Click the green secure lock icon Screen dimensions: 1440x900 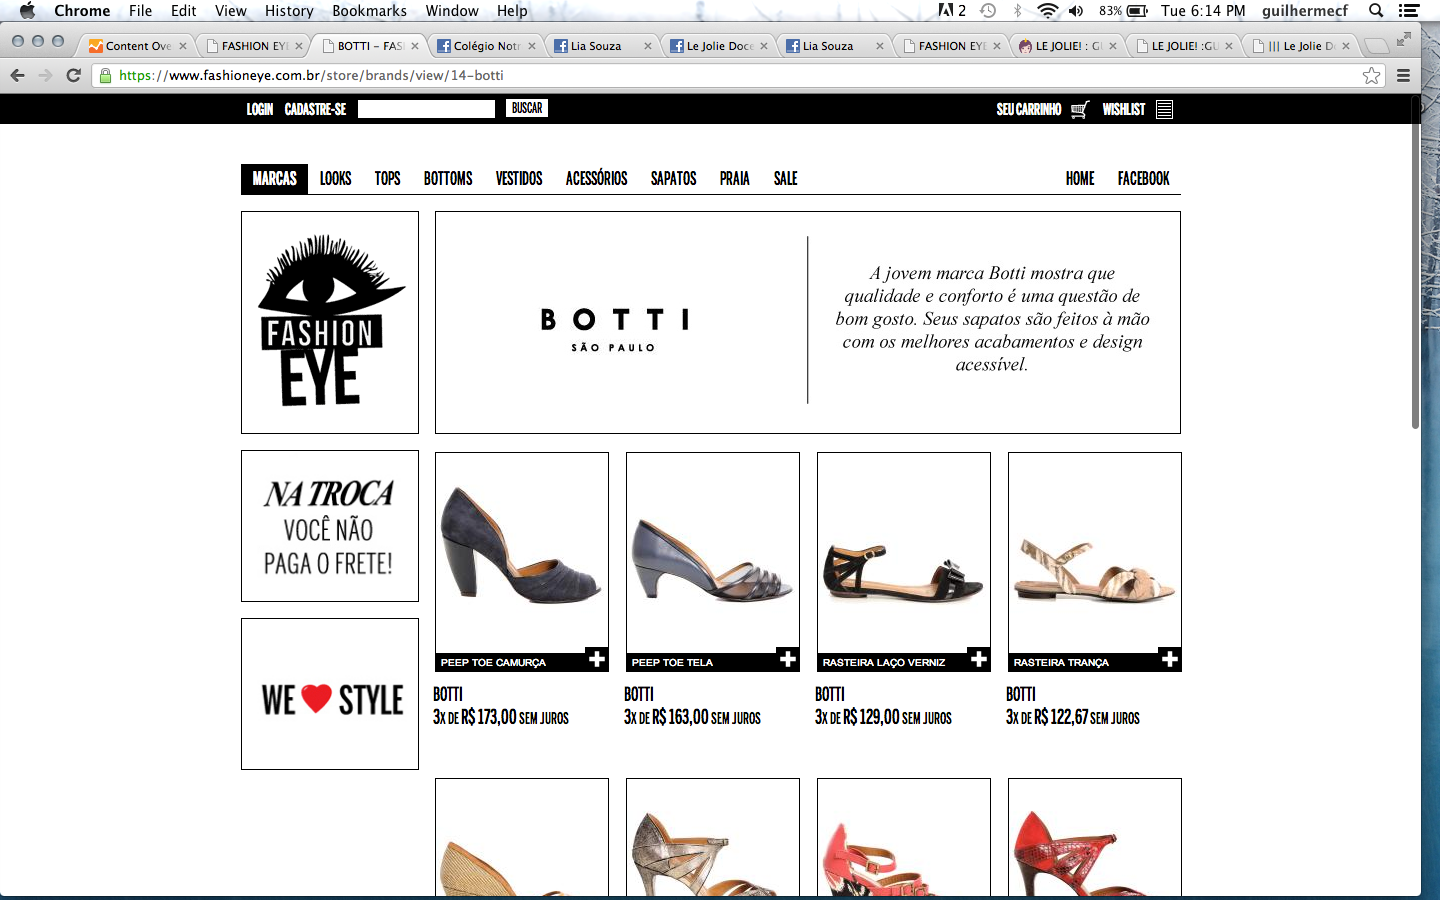pyautogui.click(x=106, y=75)
